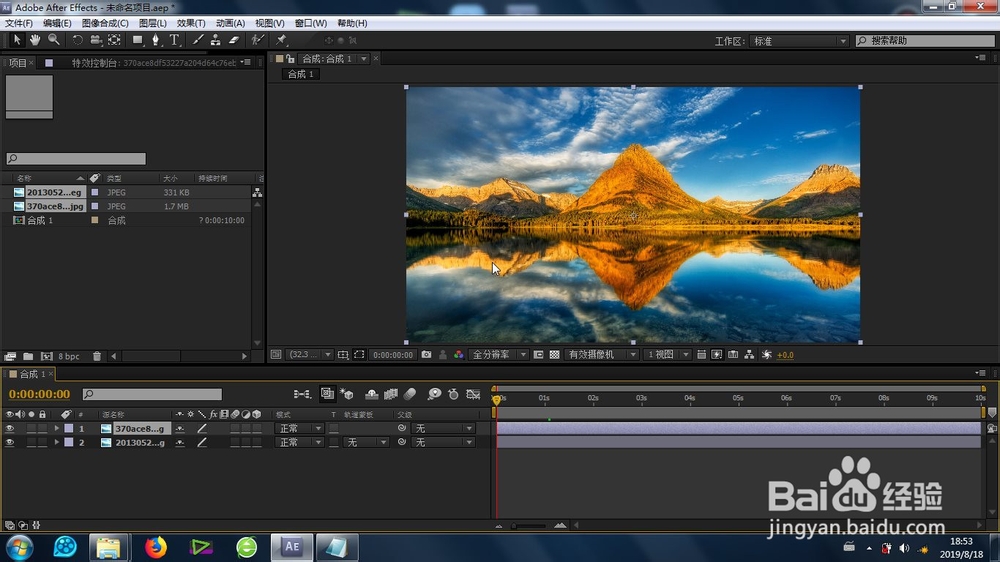Toggle live update icon in timeline
The height and width of the screenshot is (562, 1000).
pyautogui.click(x=327, y=394)
